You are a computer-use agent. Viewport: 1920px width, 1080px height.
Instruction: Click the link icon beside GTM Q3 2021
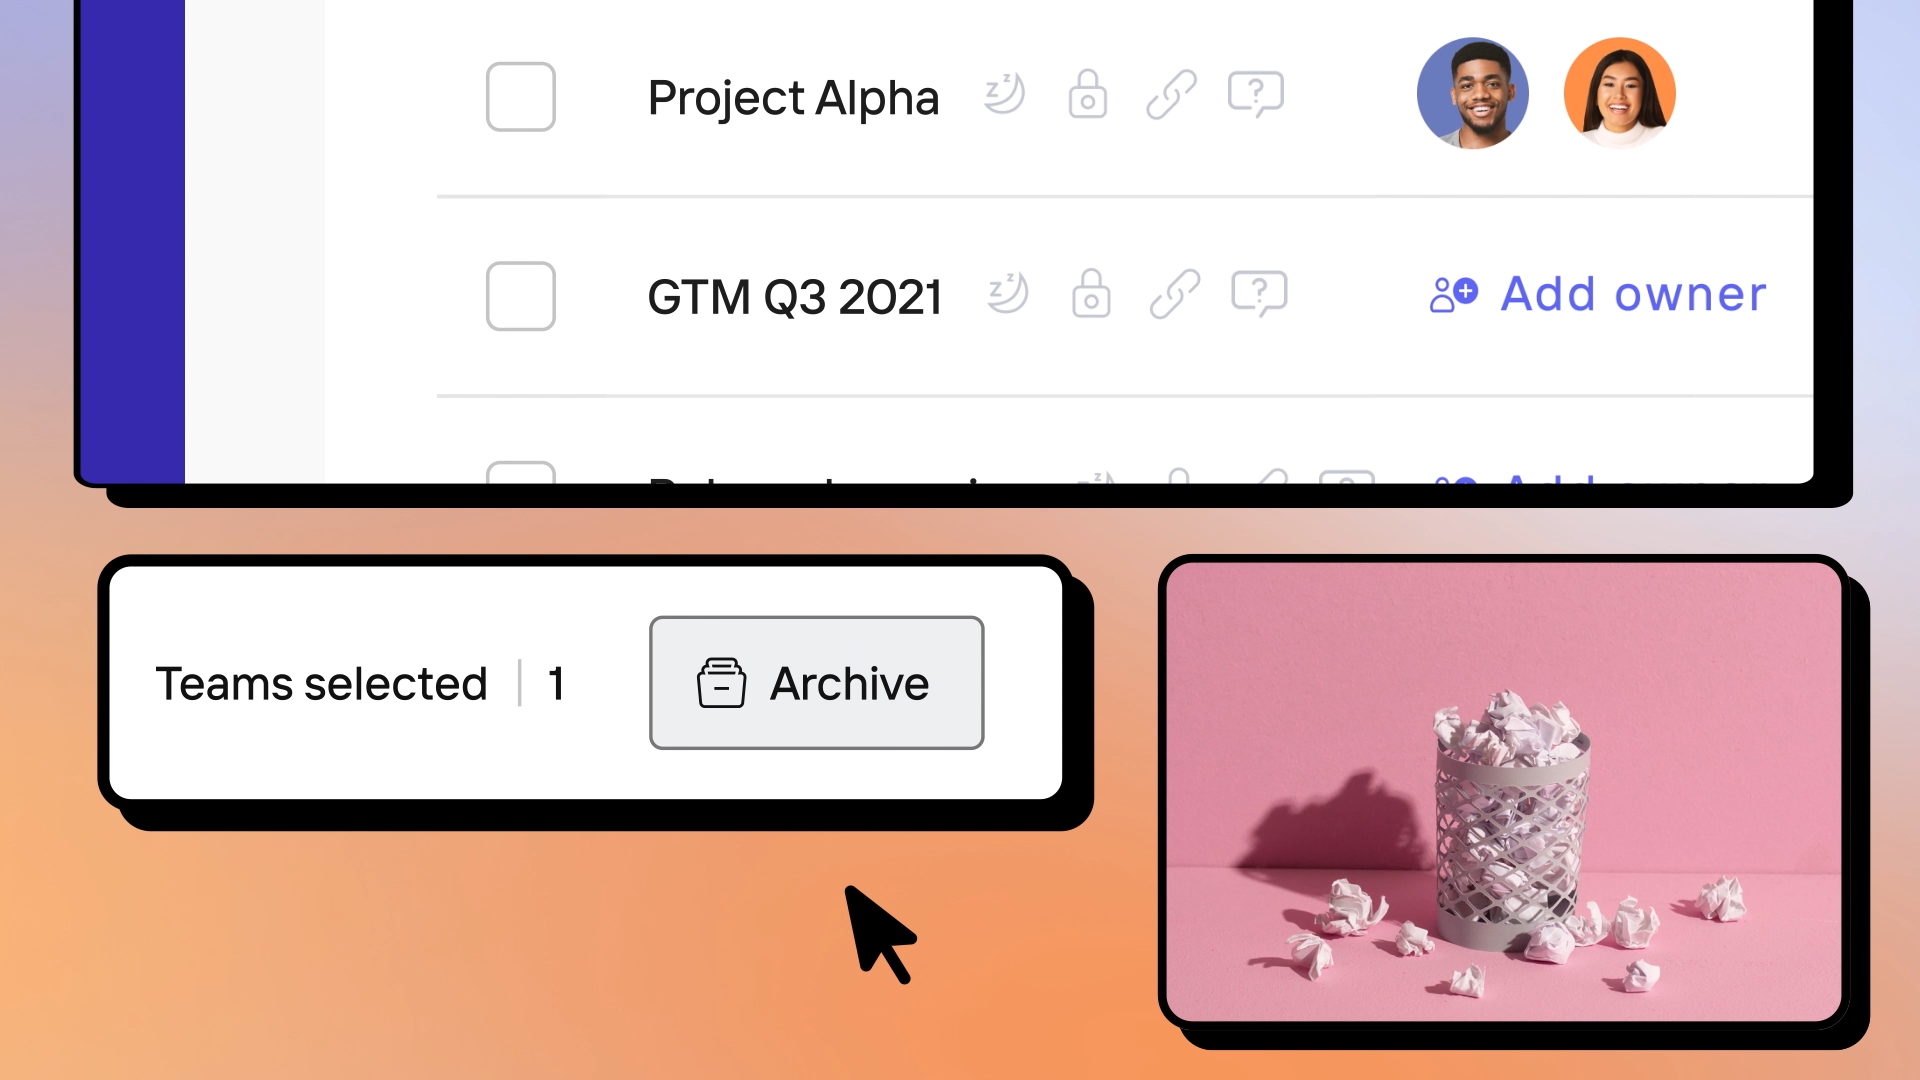coord(1175,293)
